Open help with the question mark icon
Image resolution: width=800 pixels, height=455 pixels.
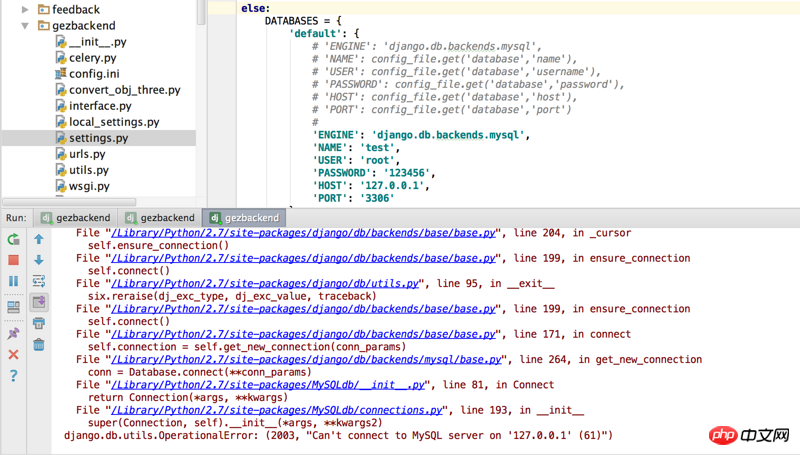13,376
